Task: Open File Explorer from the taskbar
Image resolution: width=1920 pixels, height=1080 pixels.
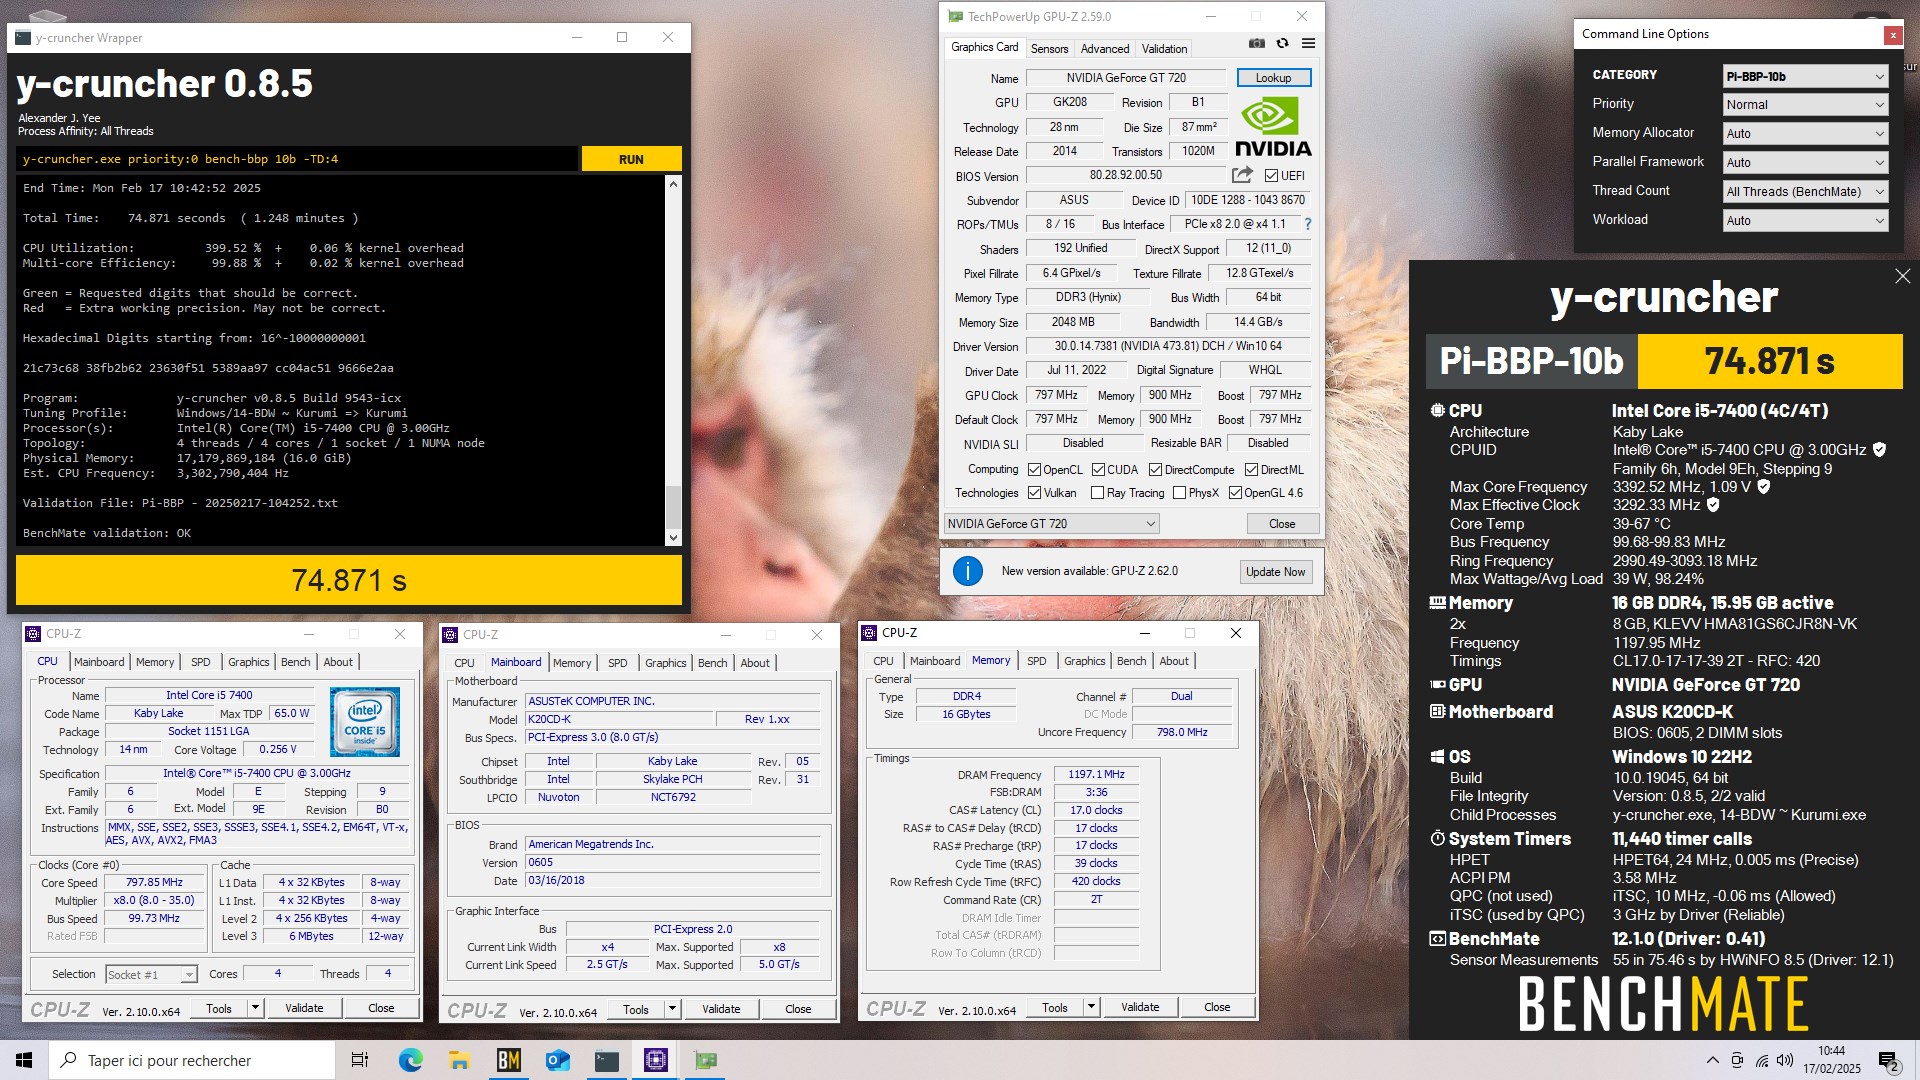Action: 459,1060
